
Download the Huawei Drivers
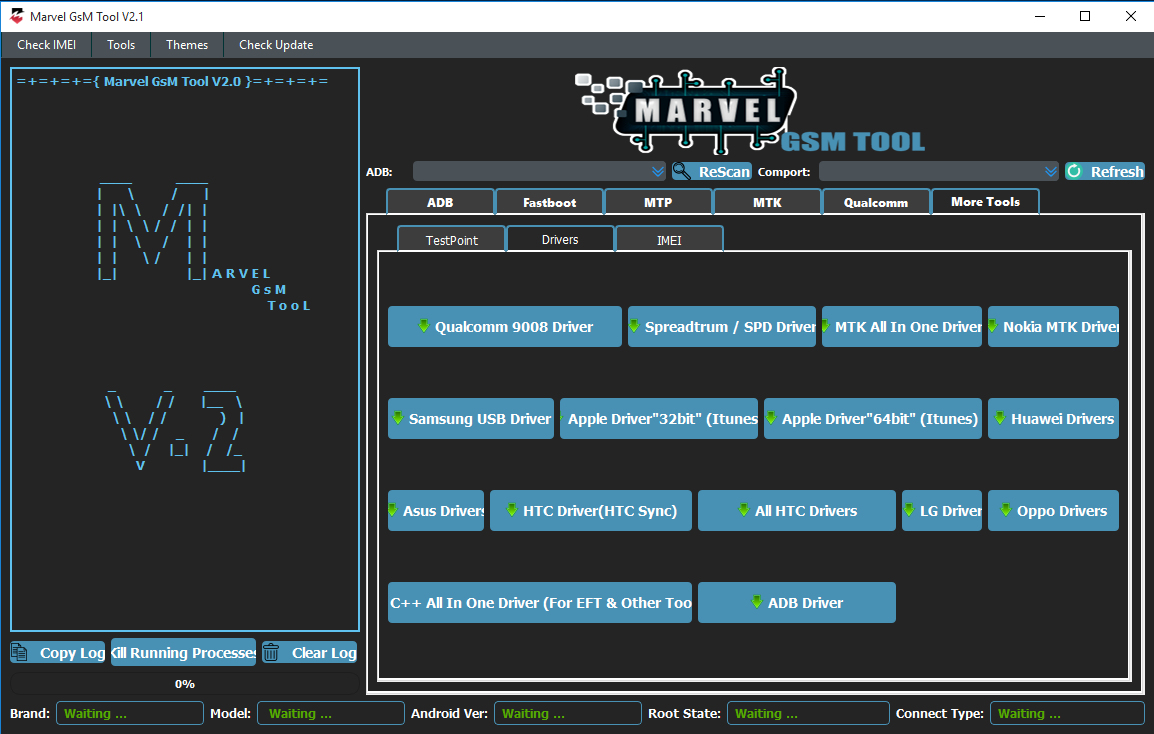point(1053,419)
